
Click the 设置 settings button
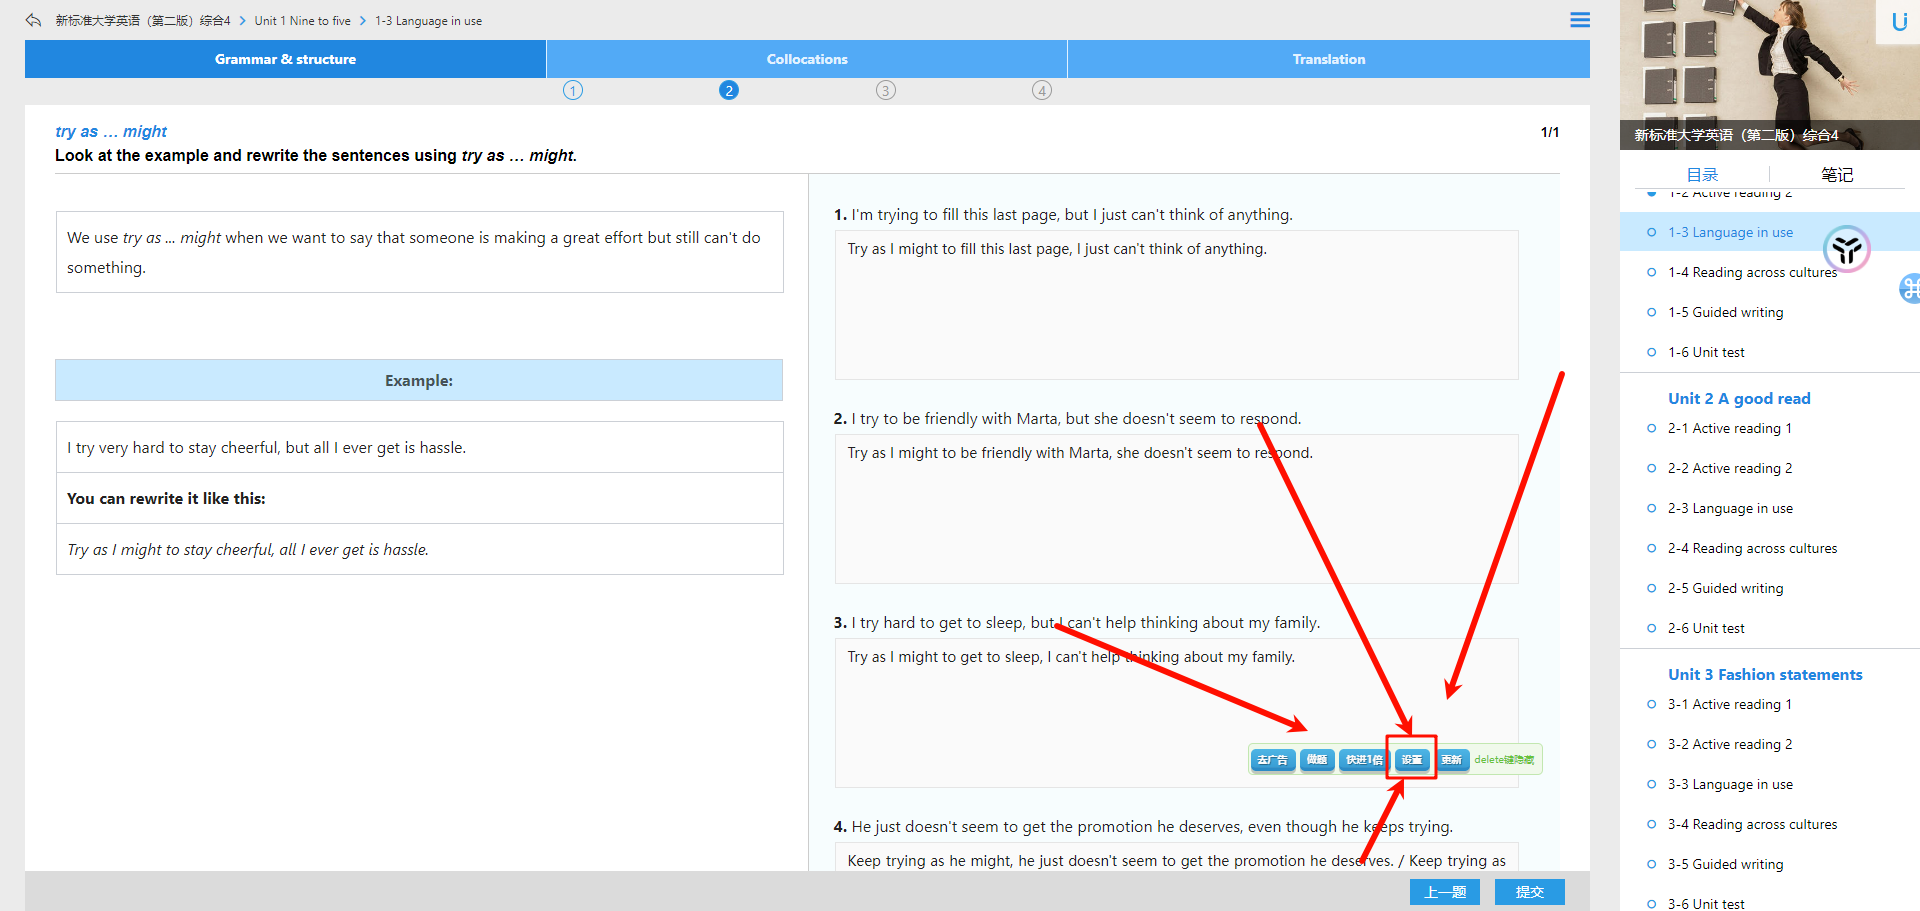pyautogui.click(x=1411, y=760)
